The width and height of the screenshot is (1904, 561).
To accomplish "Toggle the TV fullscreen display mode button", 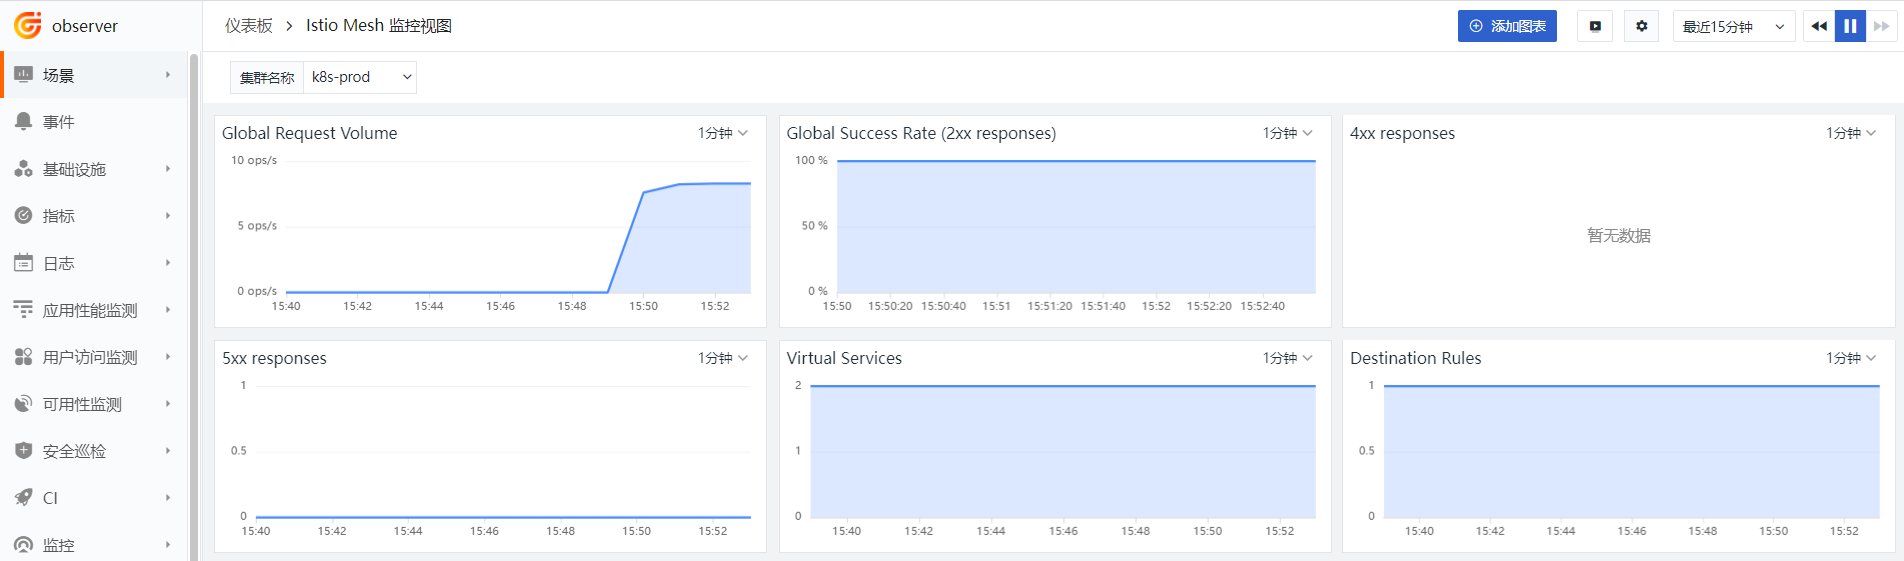I will click(x=1595, y=26).
